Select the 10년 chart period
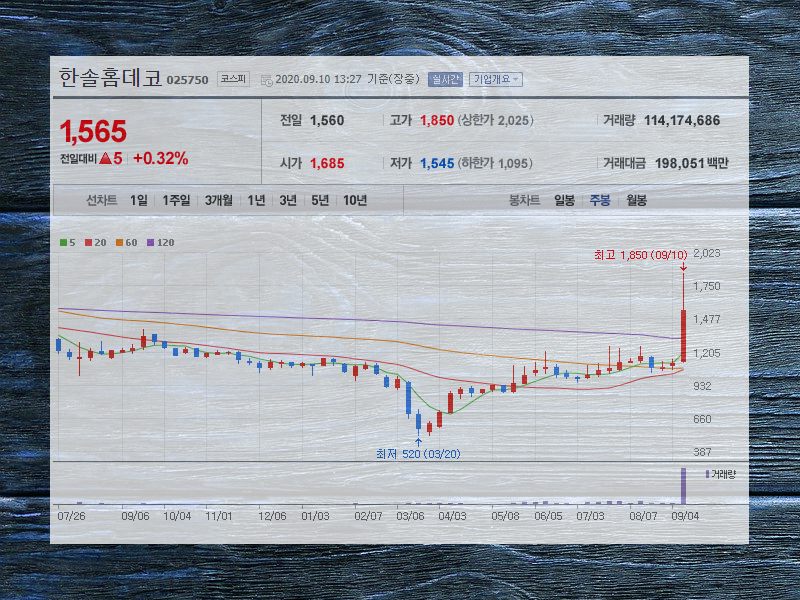This screenshot has width=800, height=600. coord(355,201)
